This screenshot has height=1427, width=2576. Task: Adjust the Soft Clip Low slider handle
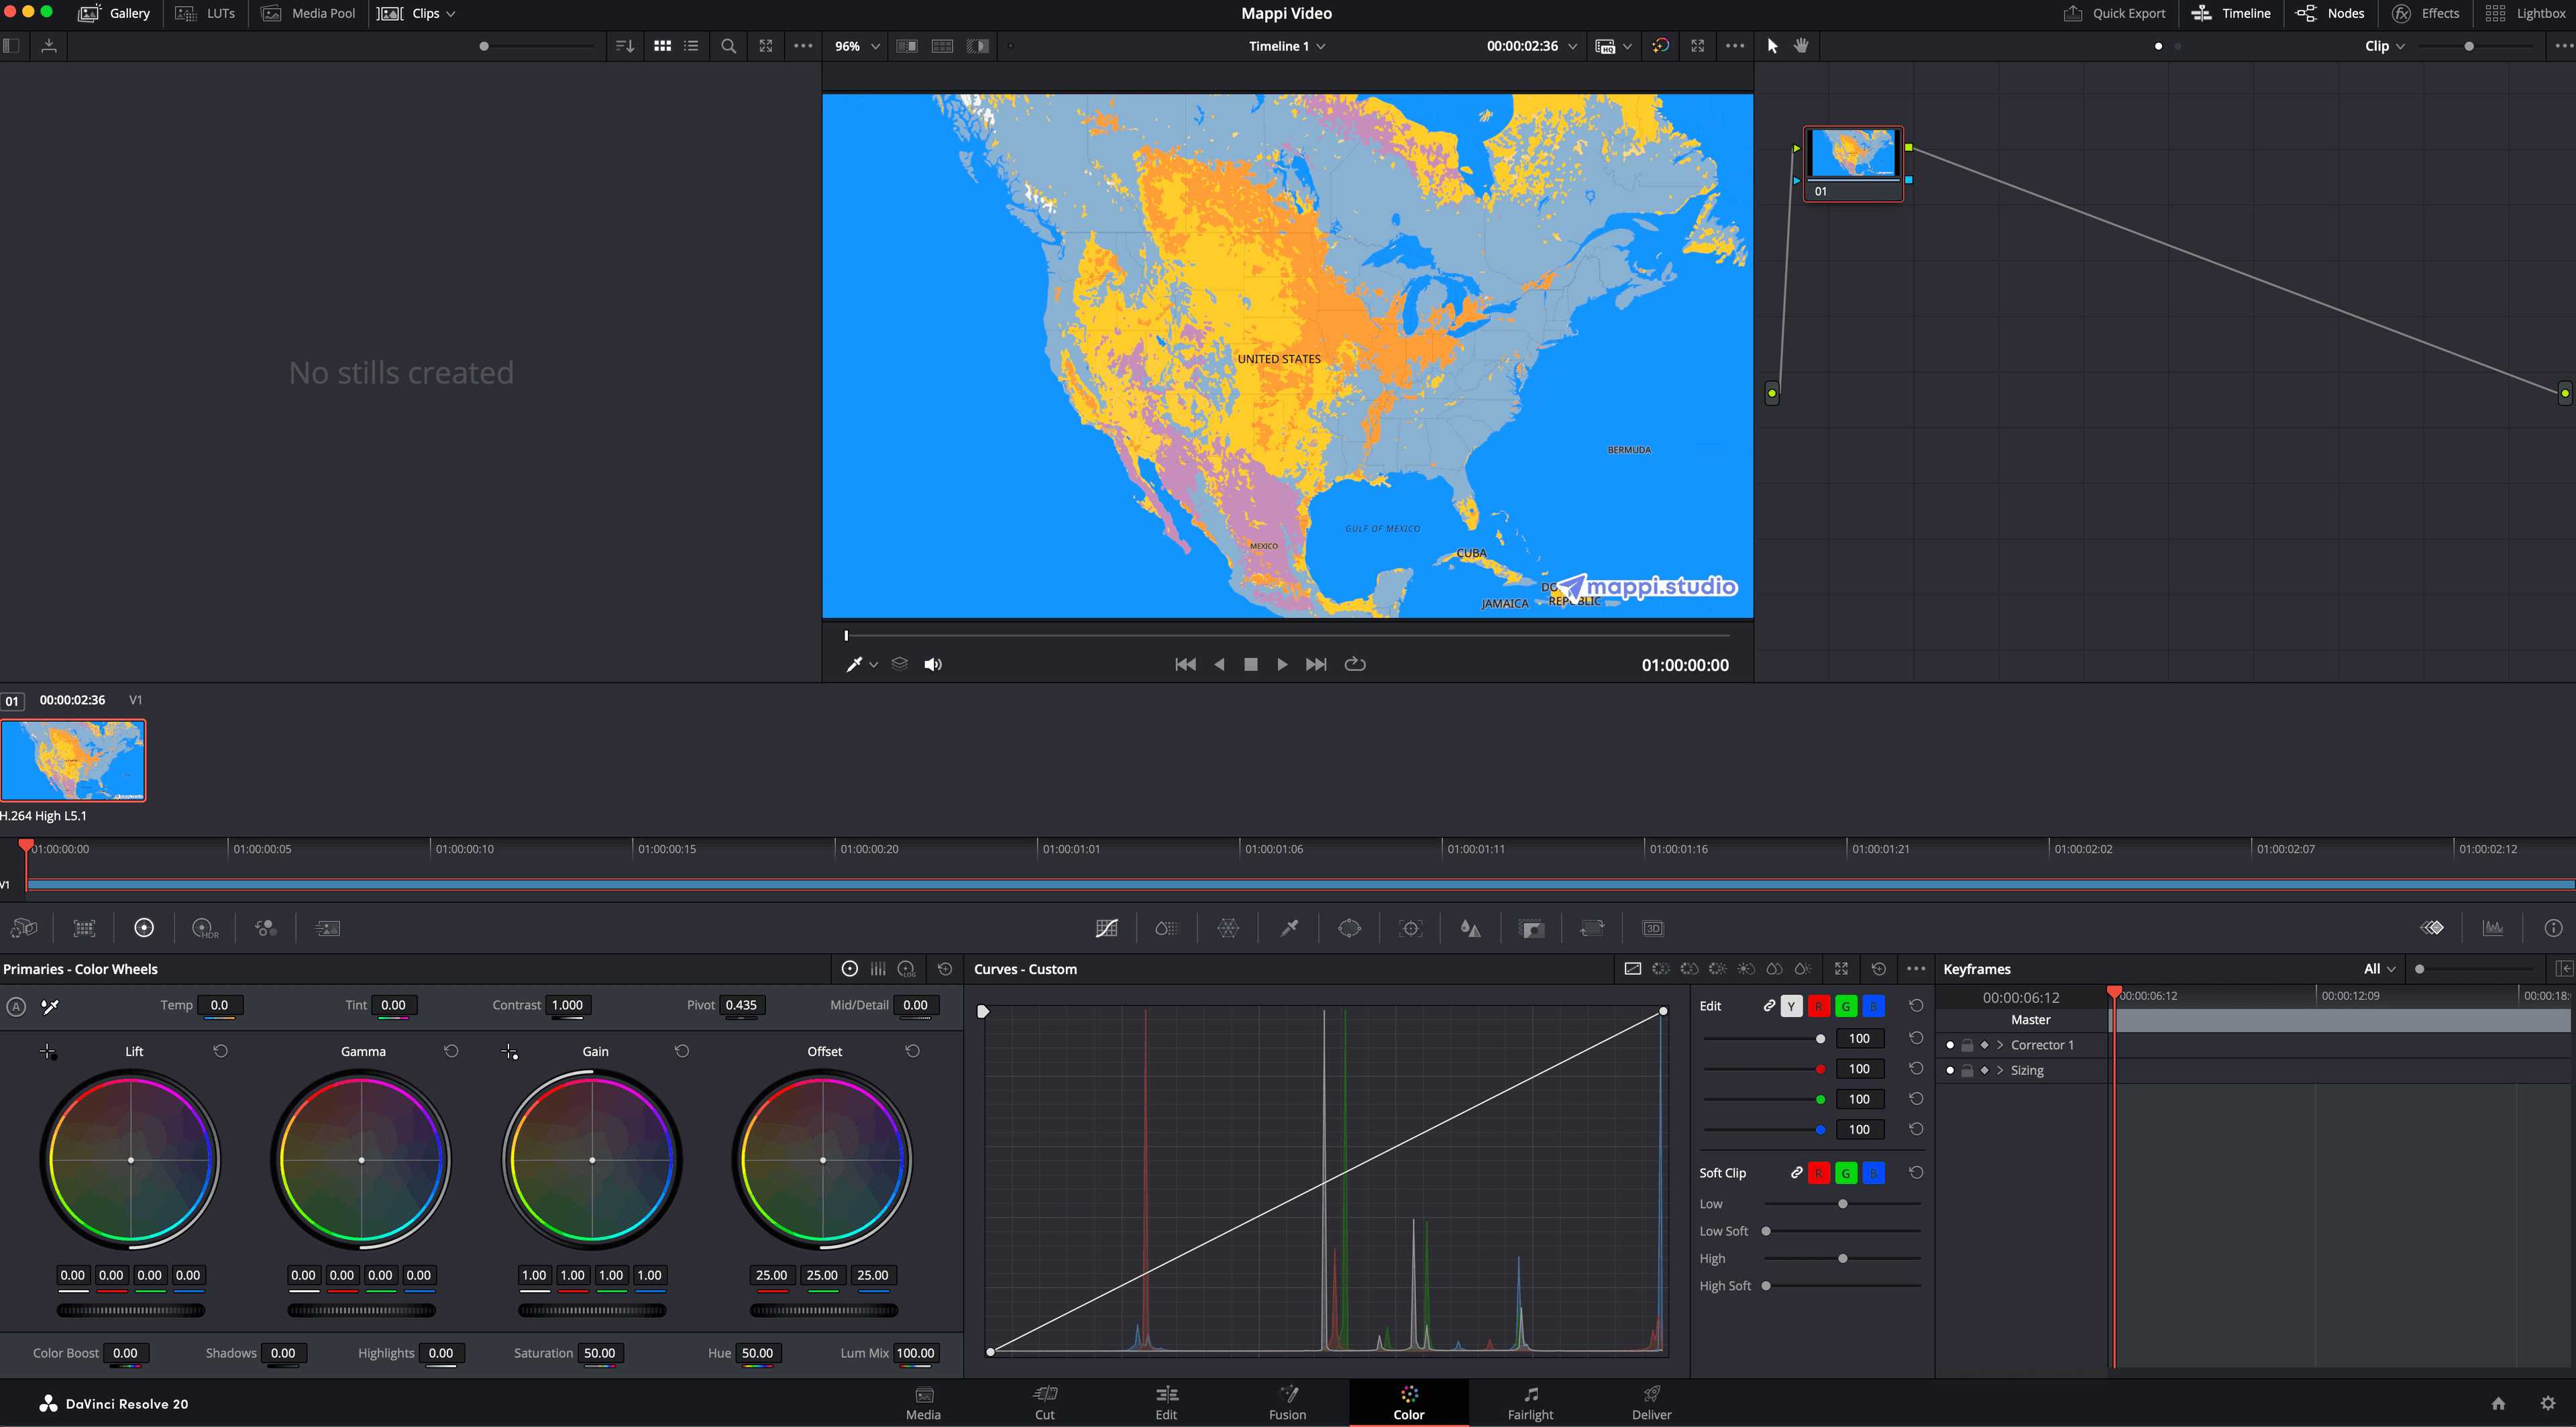pos(1842,1204)
